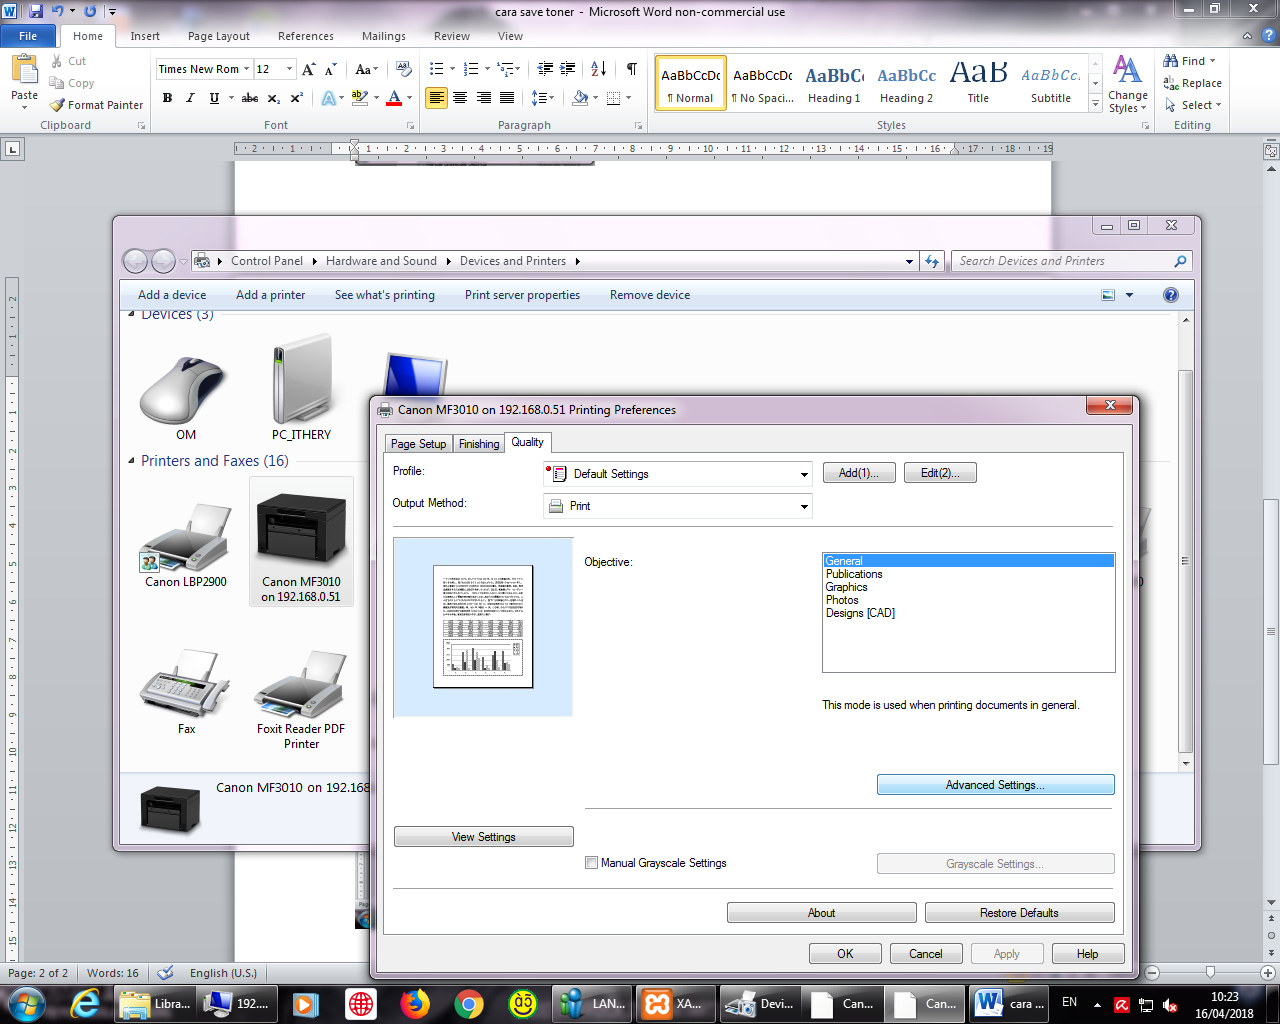Viewport: 1280px width, 1024px height.
Task: Enable Manual Grayscale Settings
Action: (x=591, y=862)
